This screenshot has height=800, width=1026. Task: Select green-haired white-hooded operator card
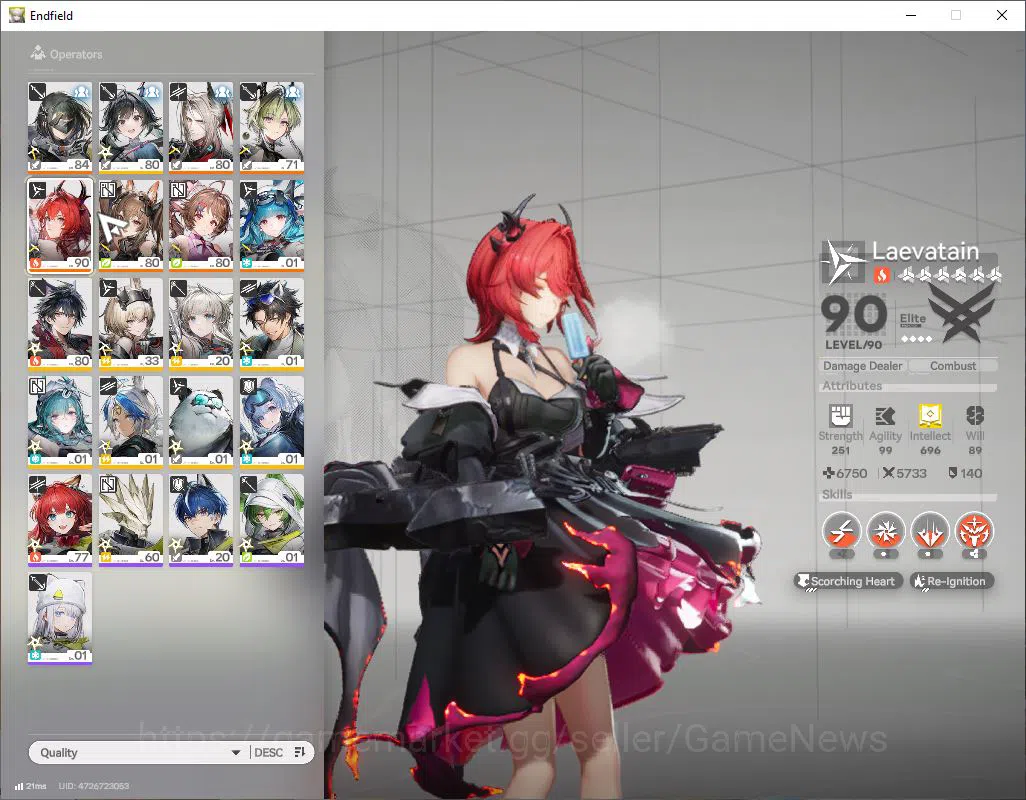(x=272, y=519)
